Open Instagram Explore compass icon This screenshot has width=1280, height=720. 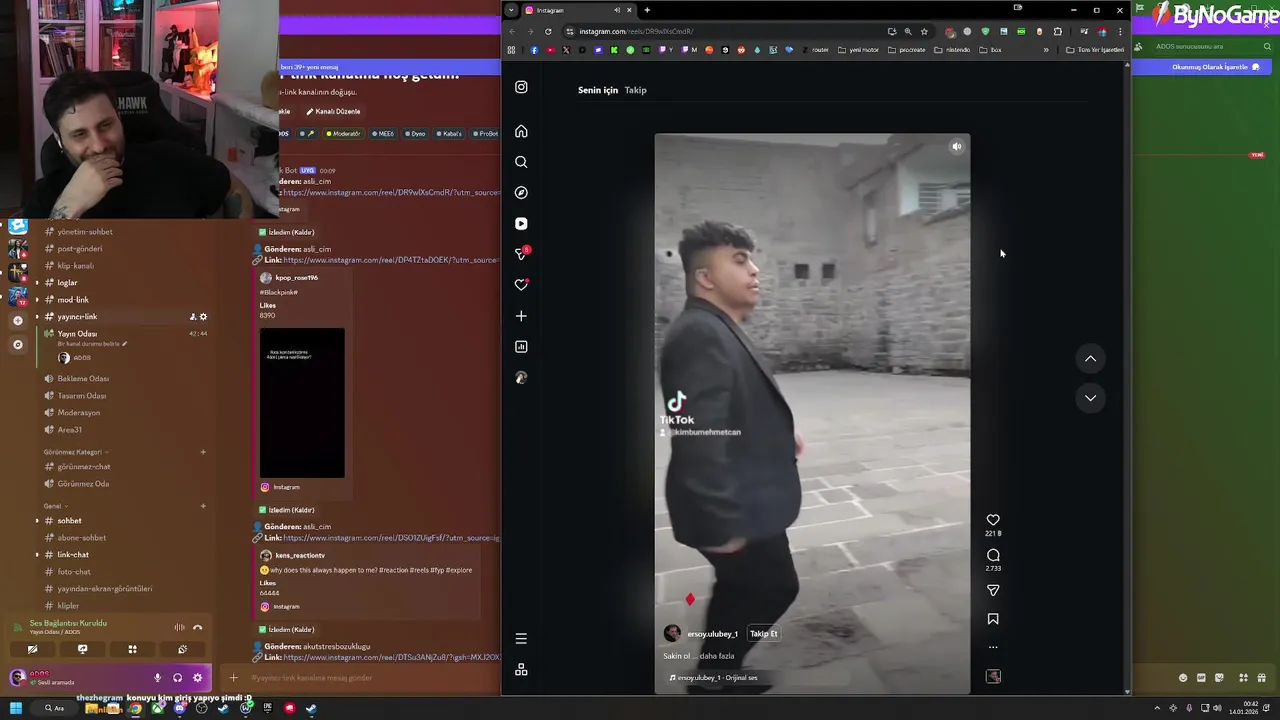pos(521,192)
